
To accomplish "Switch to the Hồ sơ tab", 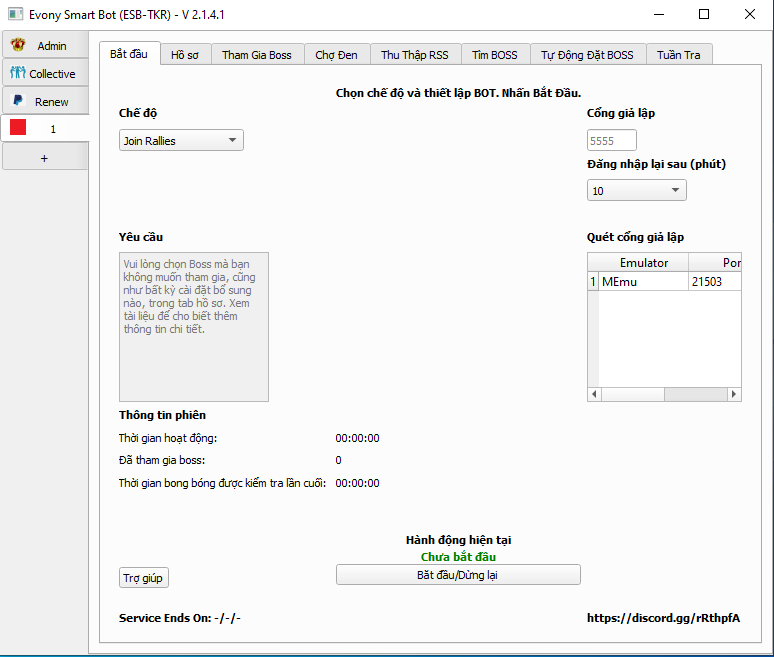I will click(x=185, y=55).
